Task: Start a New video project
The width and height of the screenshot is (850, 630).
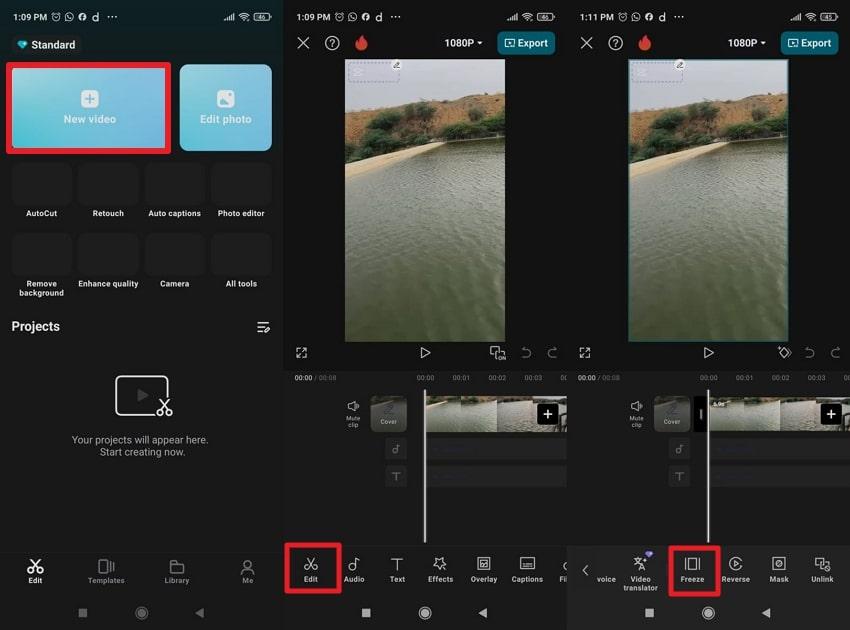Action: point(88,107)
